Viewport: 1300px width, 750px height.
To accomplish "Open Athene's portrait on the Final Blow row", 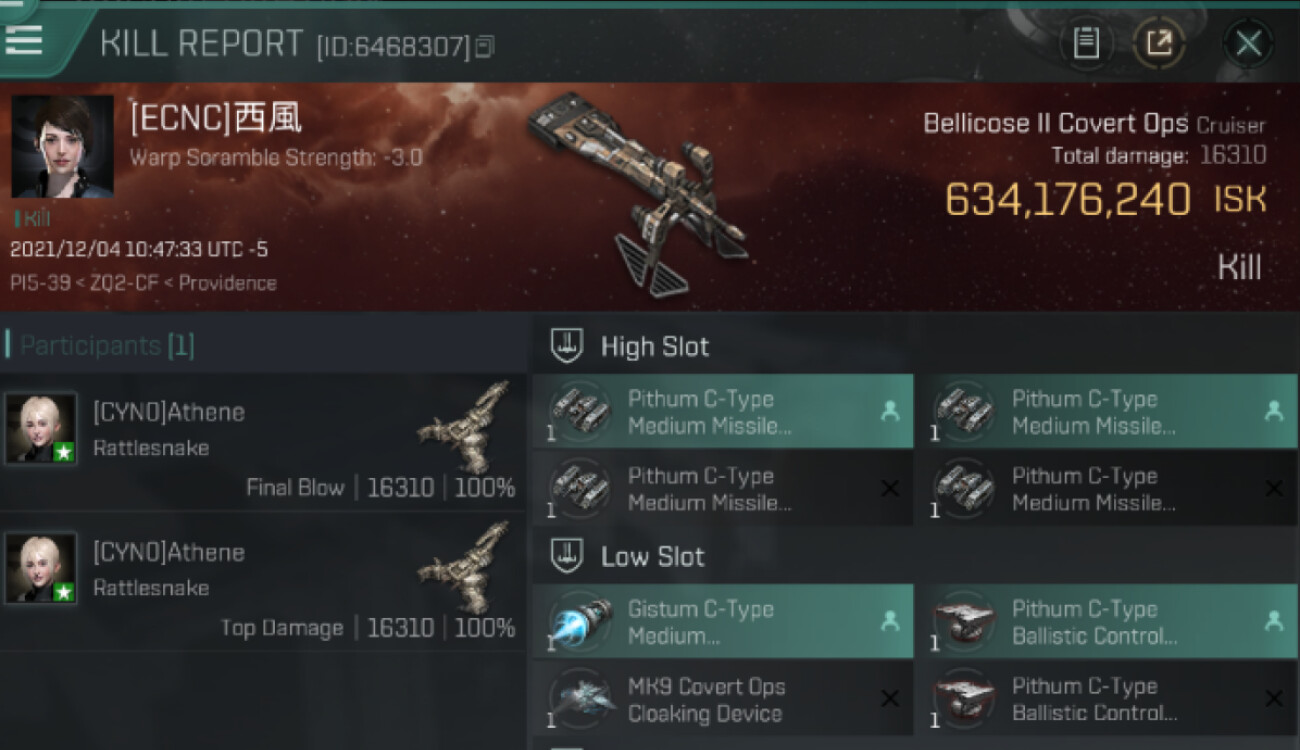I will [x=41, y=428].
